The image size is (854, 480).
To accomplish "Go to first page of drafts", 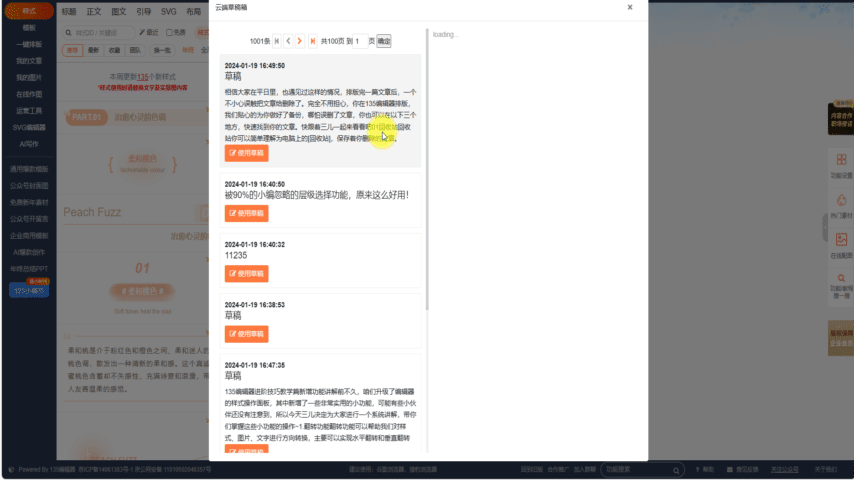I will [277, 41].
